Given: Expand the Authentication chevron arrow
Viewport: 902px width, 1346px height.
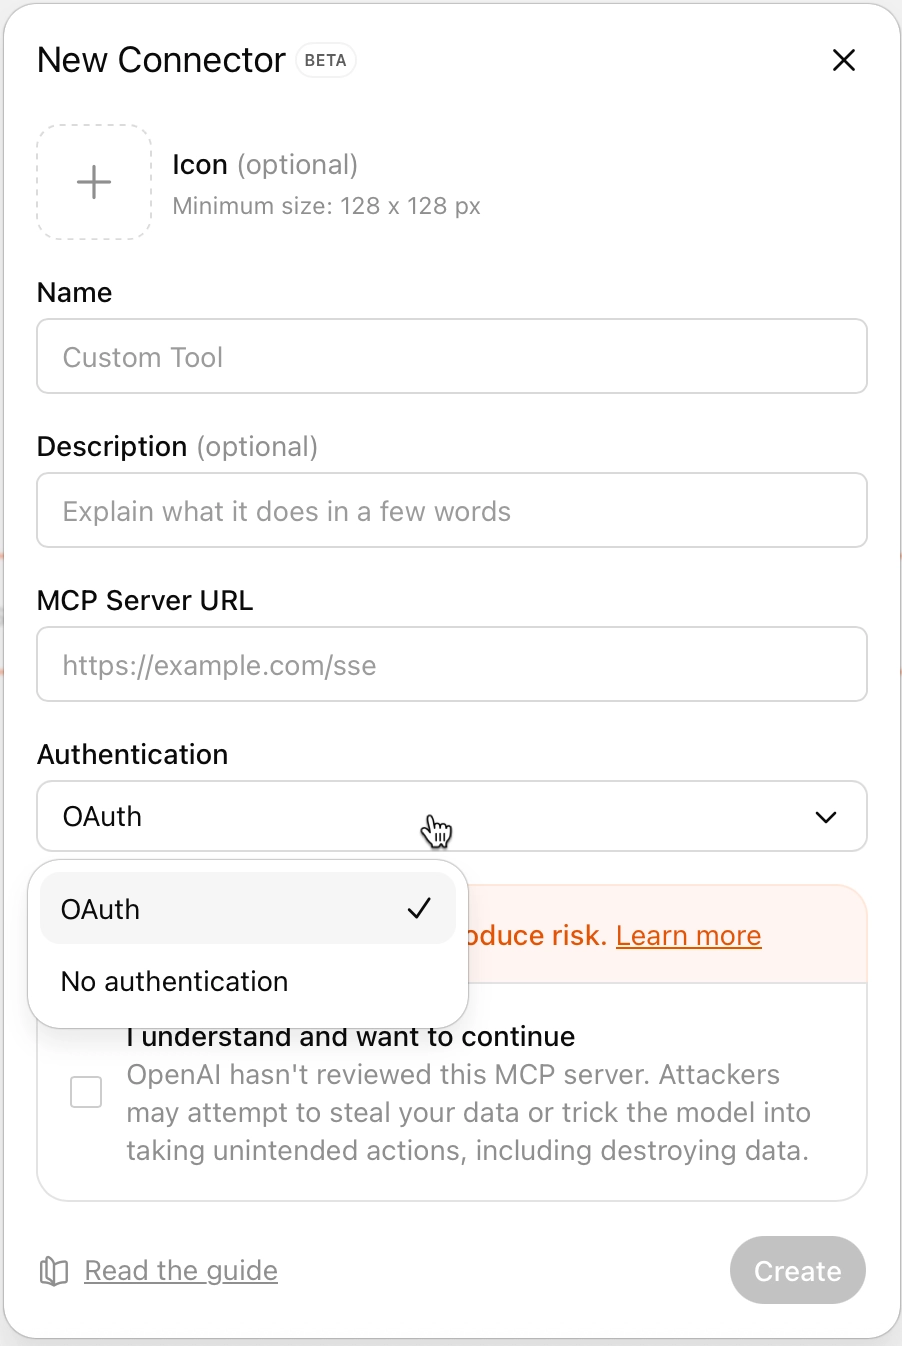Looking at the screenshot, I should click(x=825, y=817).
